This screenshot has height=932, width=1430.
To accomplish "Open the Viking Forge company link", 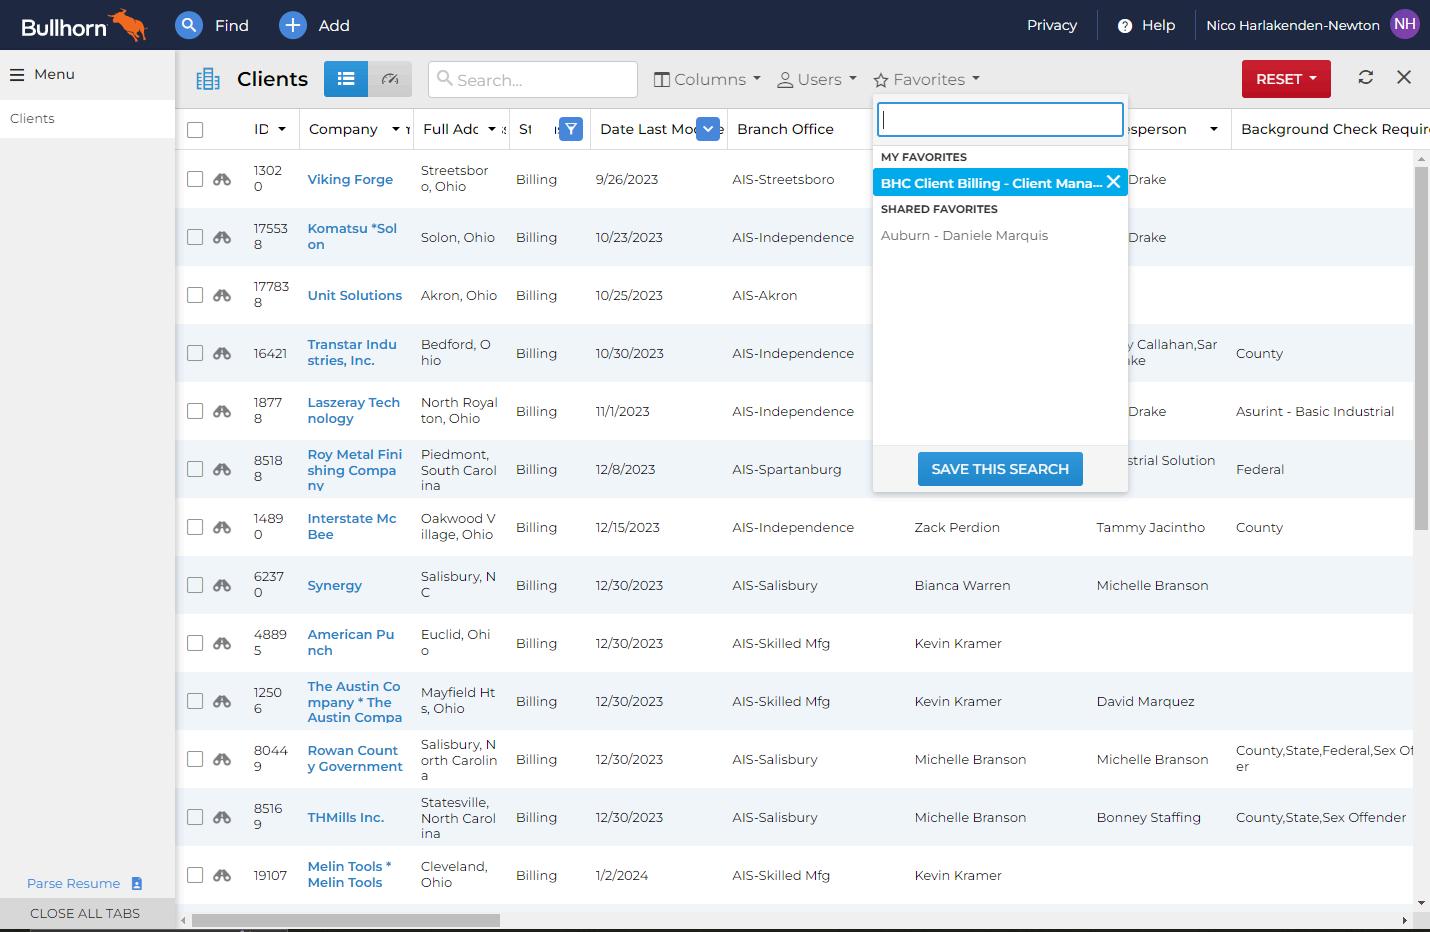I will point(350,179).
